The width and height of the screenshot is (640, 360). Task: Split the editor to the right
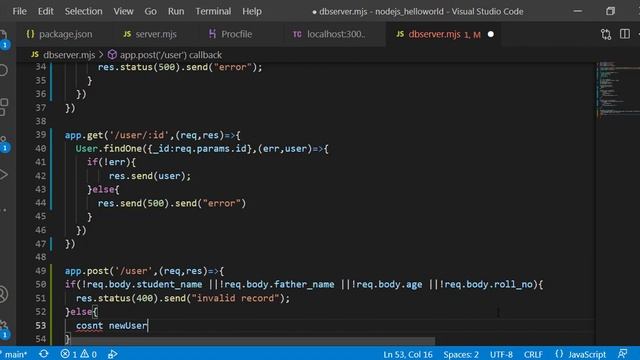pyautogui.click(x=625, y=34)
